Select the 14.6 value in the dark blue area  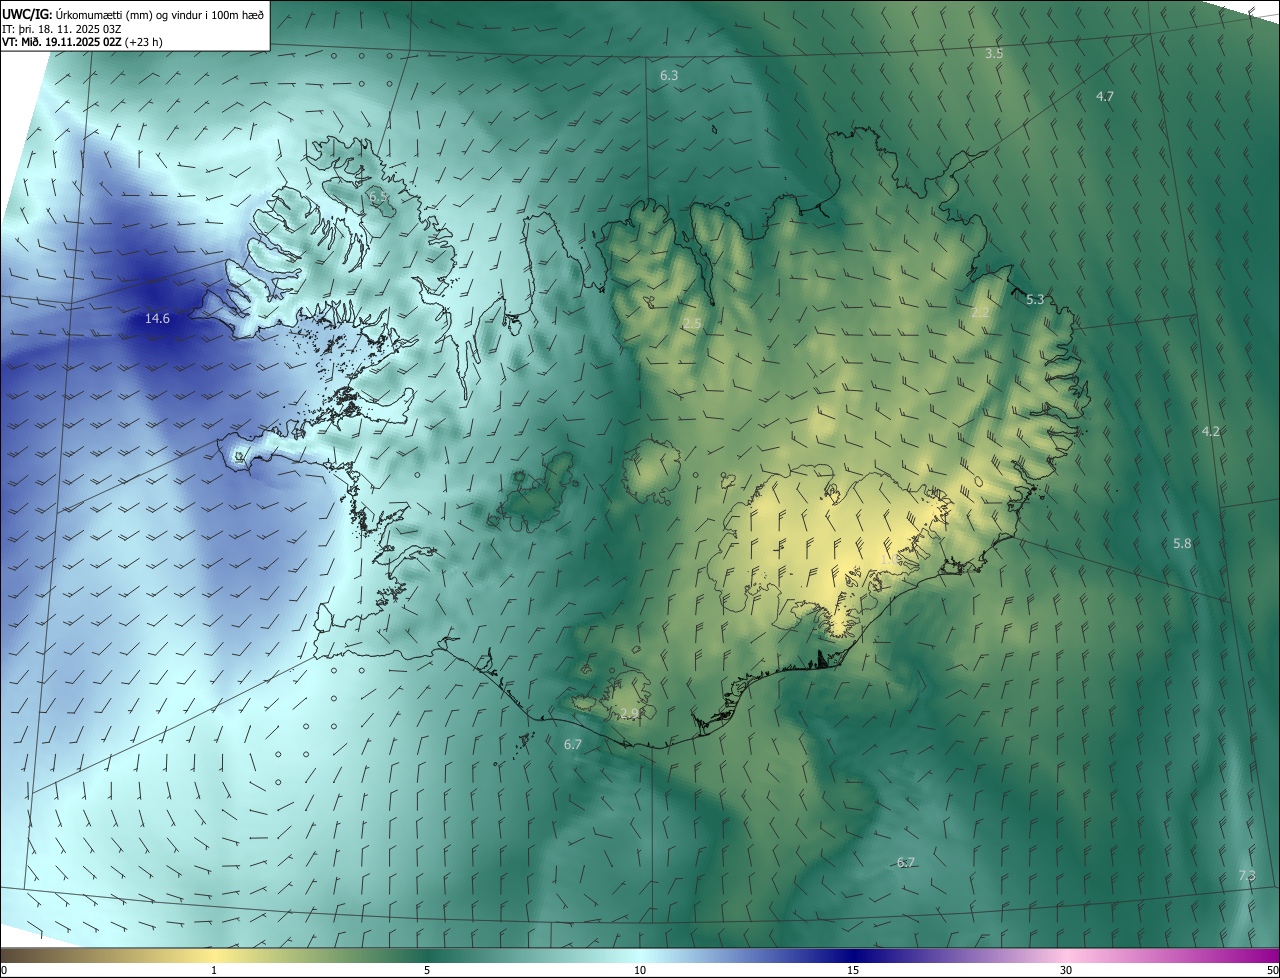coord(157,319)
